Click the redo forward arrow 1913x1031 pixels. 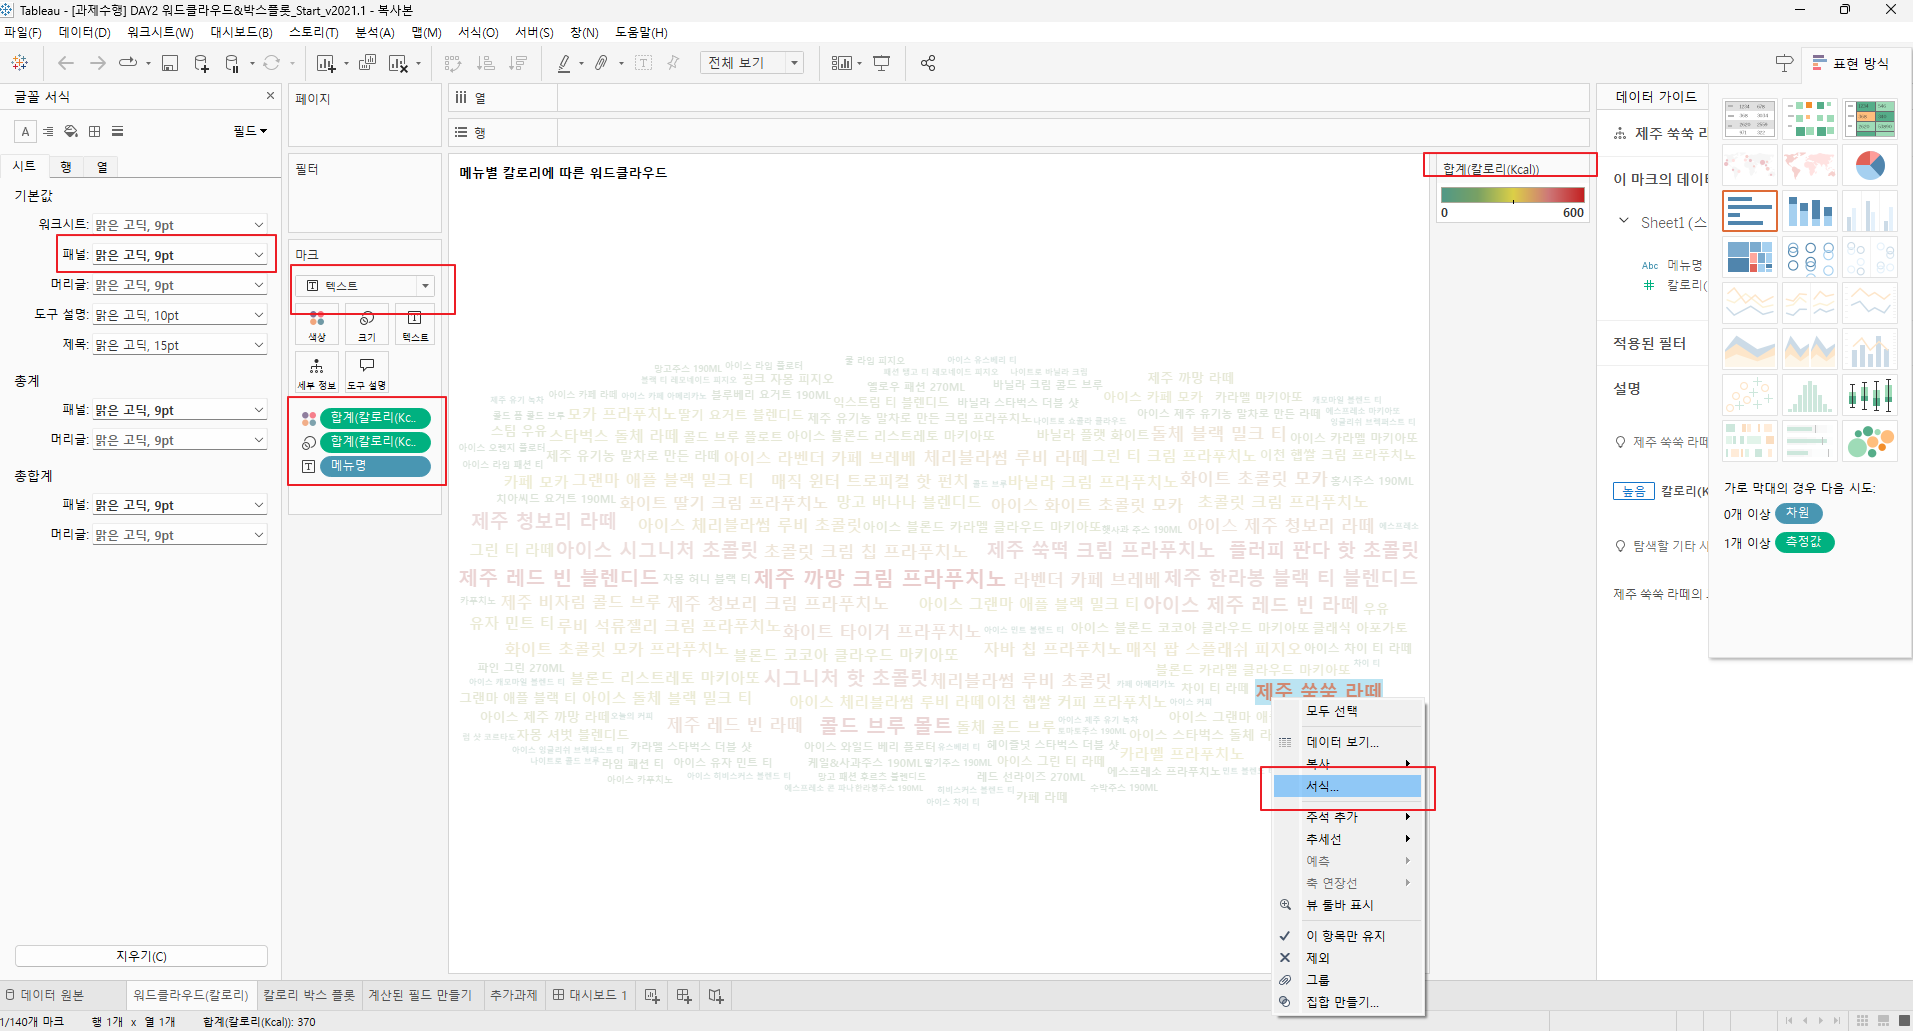click(x=98, y=63)
